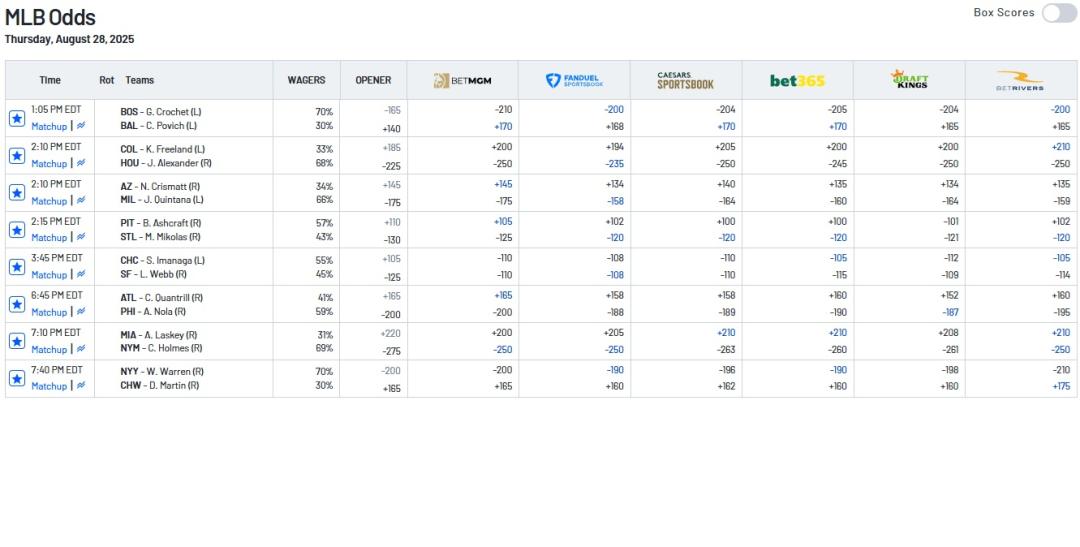This screenshot has width=1080, height=547.
Task: Open the bet365 logo header
Action: point(797,80)
